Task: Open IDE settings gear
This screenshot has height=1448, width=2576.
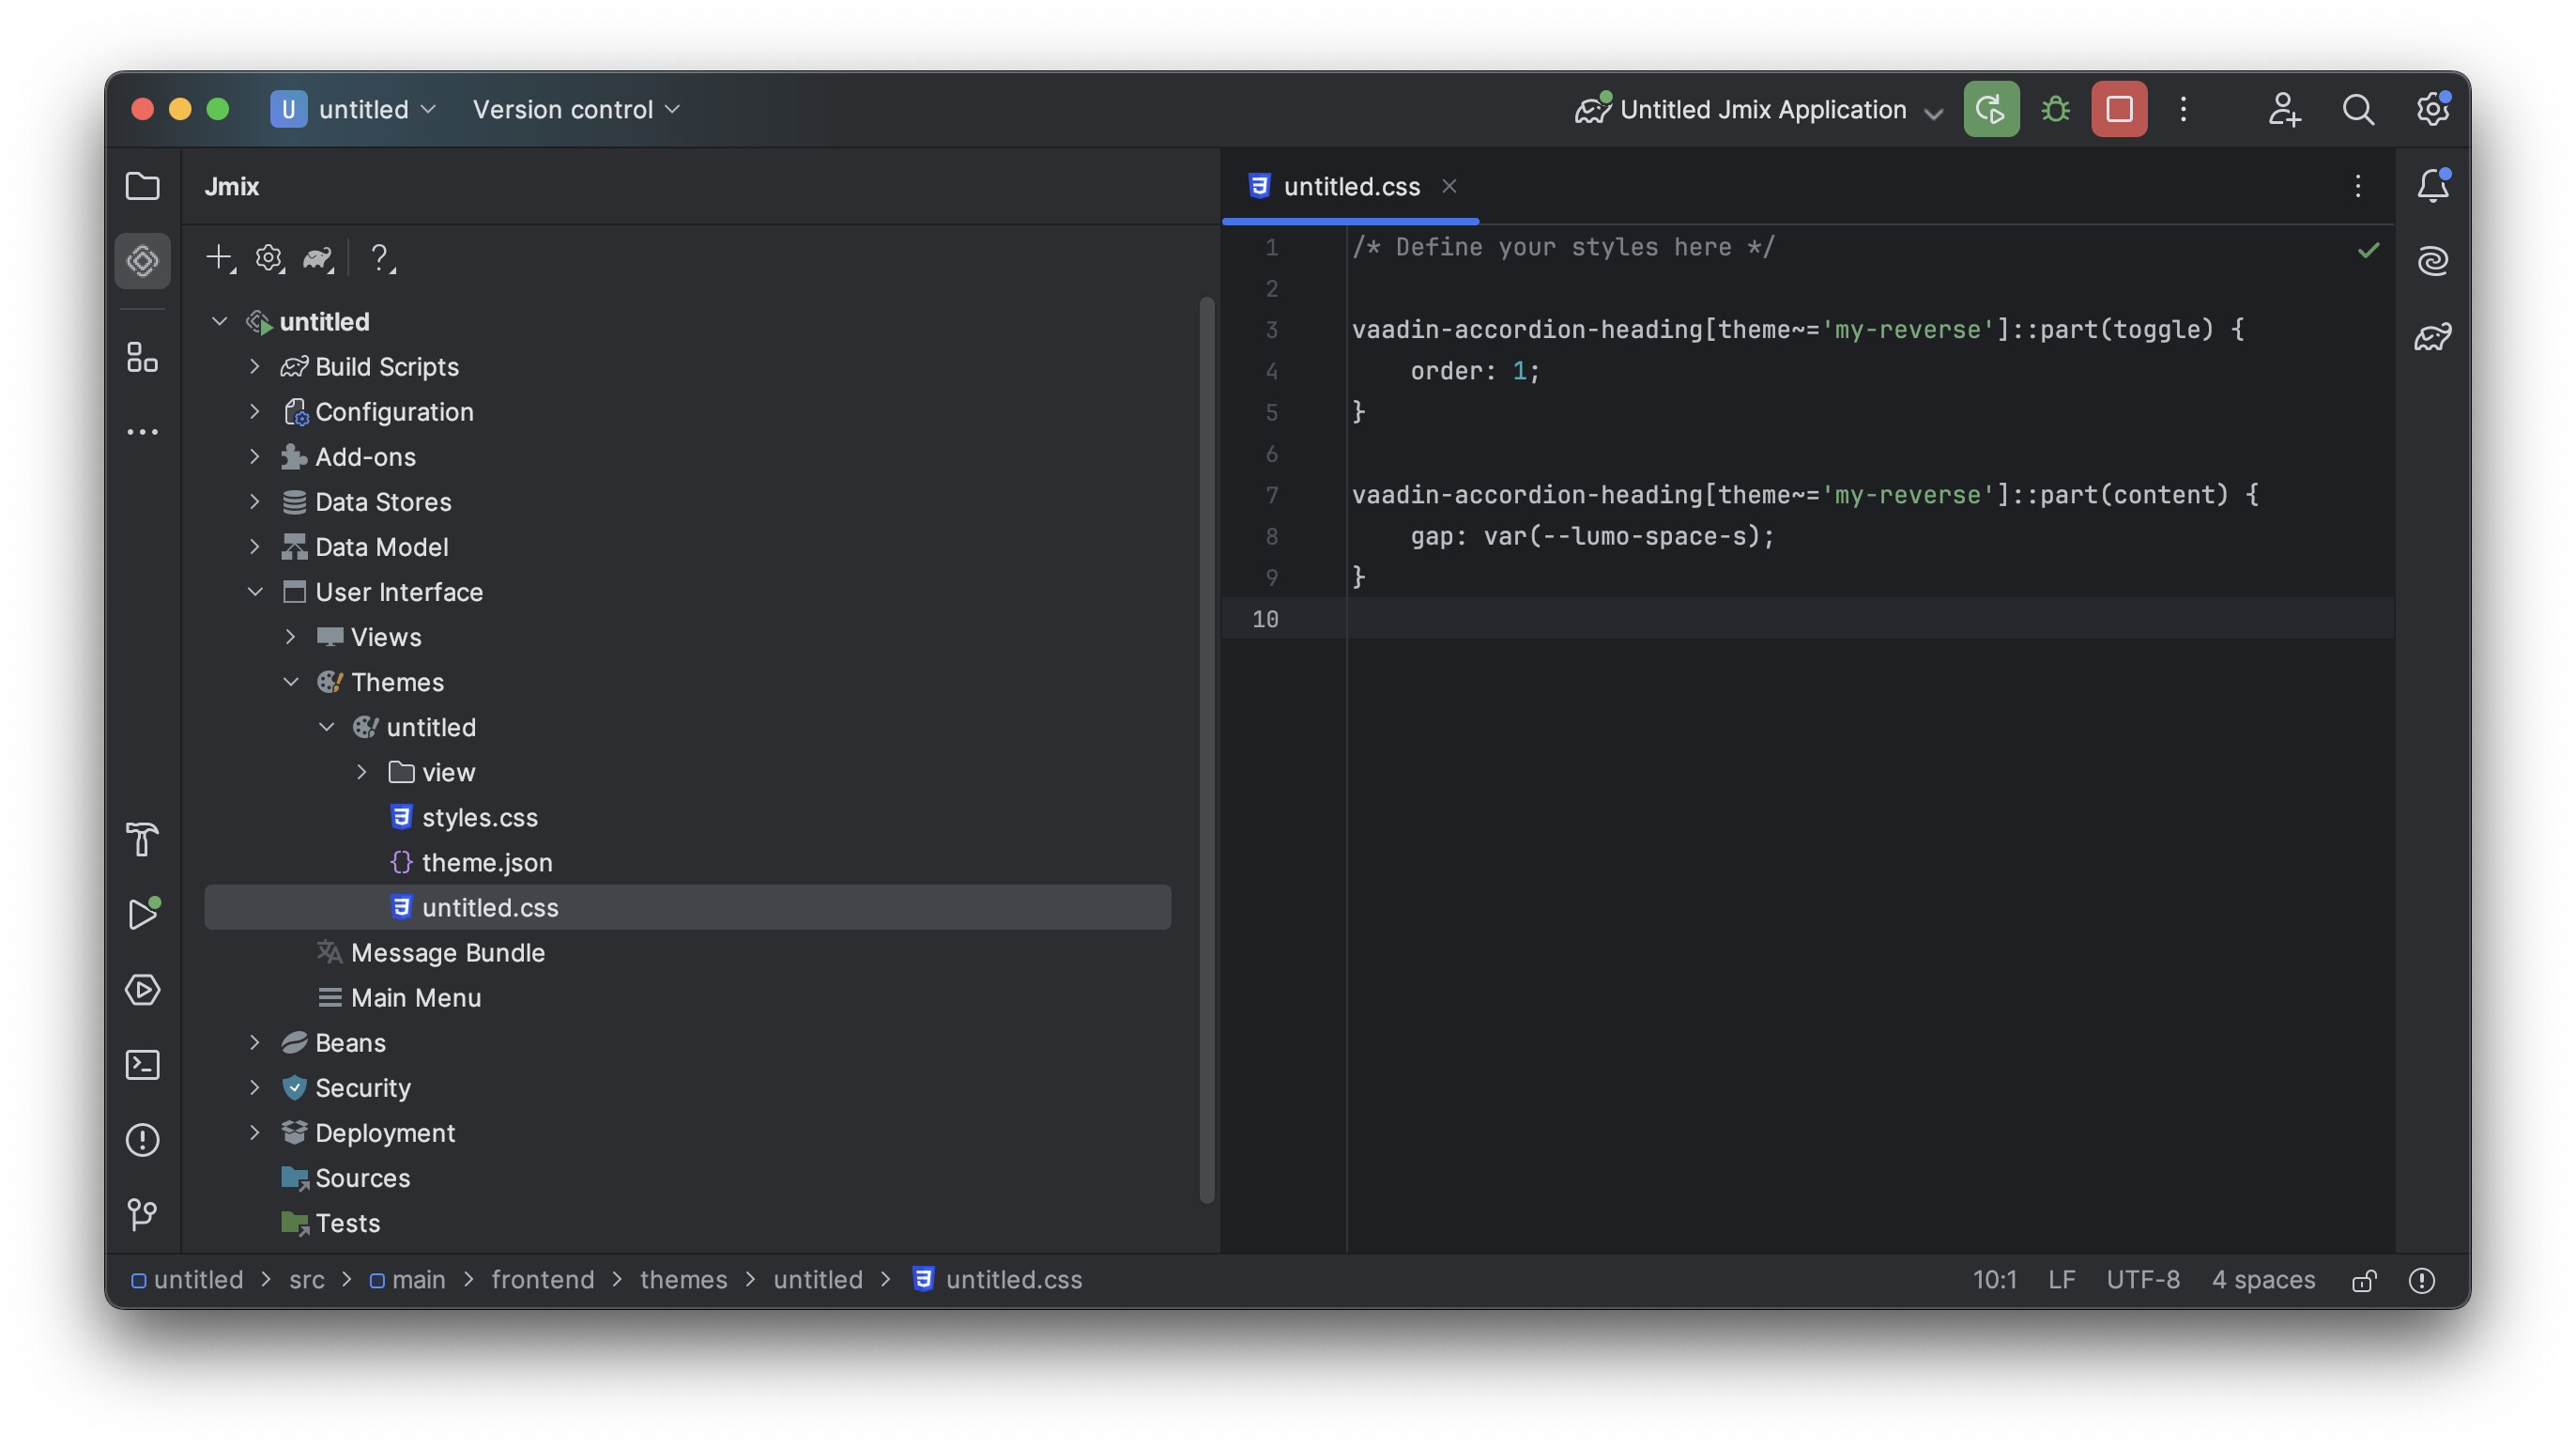Action: pyautogui.click(x=2432, y=109)
